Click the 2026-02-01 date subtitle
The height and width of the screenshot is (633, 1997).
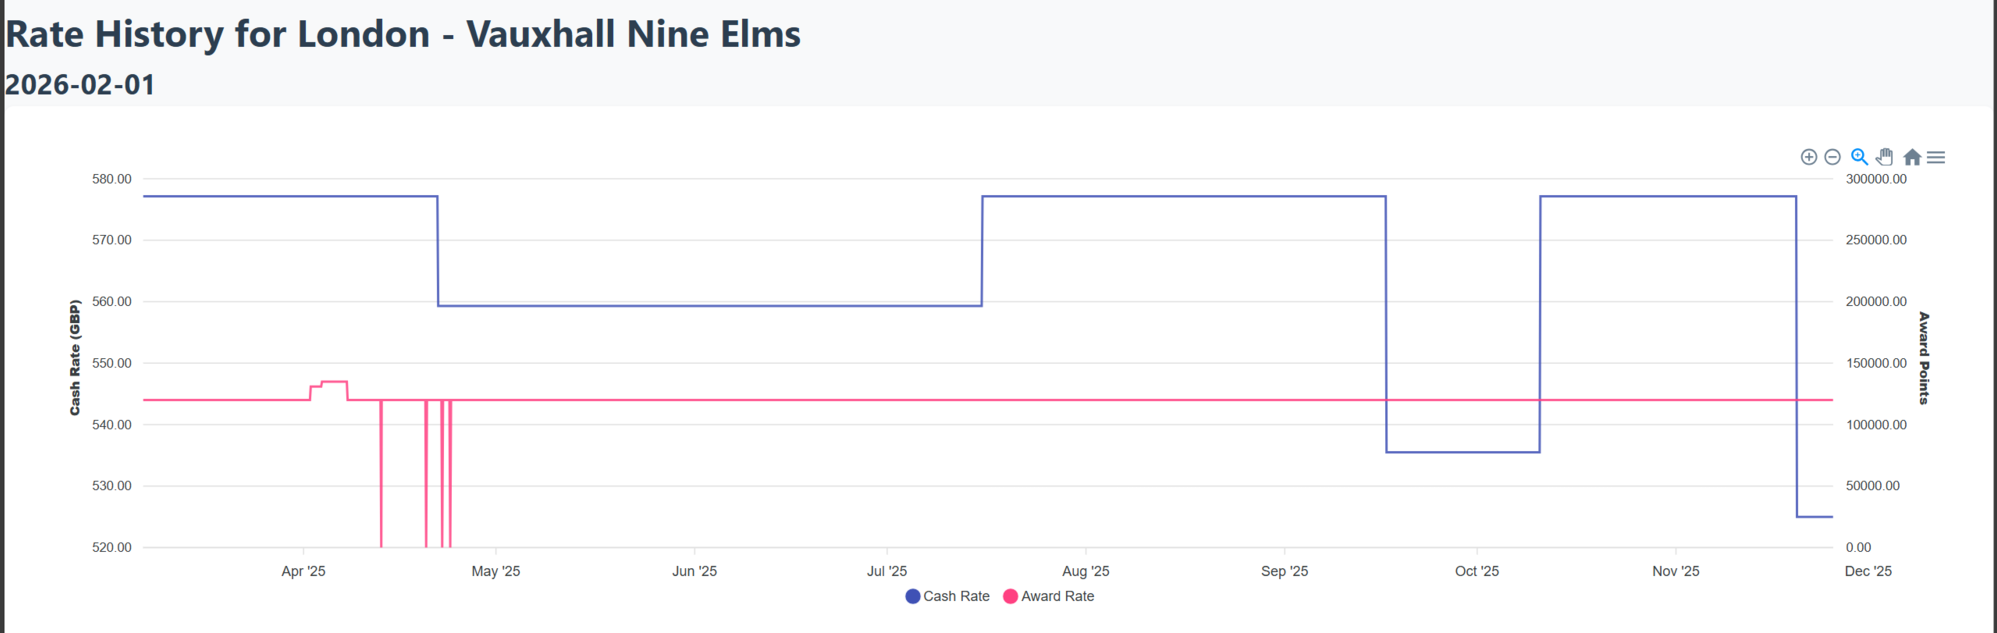tap(80, 85)
